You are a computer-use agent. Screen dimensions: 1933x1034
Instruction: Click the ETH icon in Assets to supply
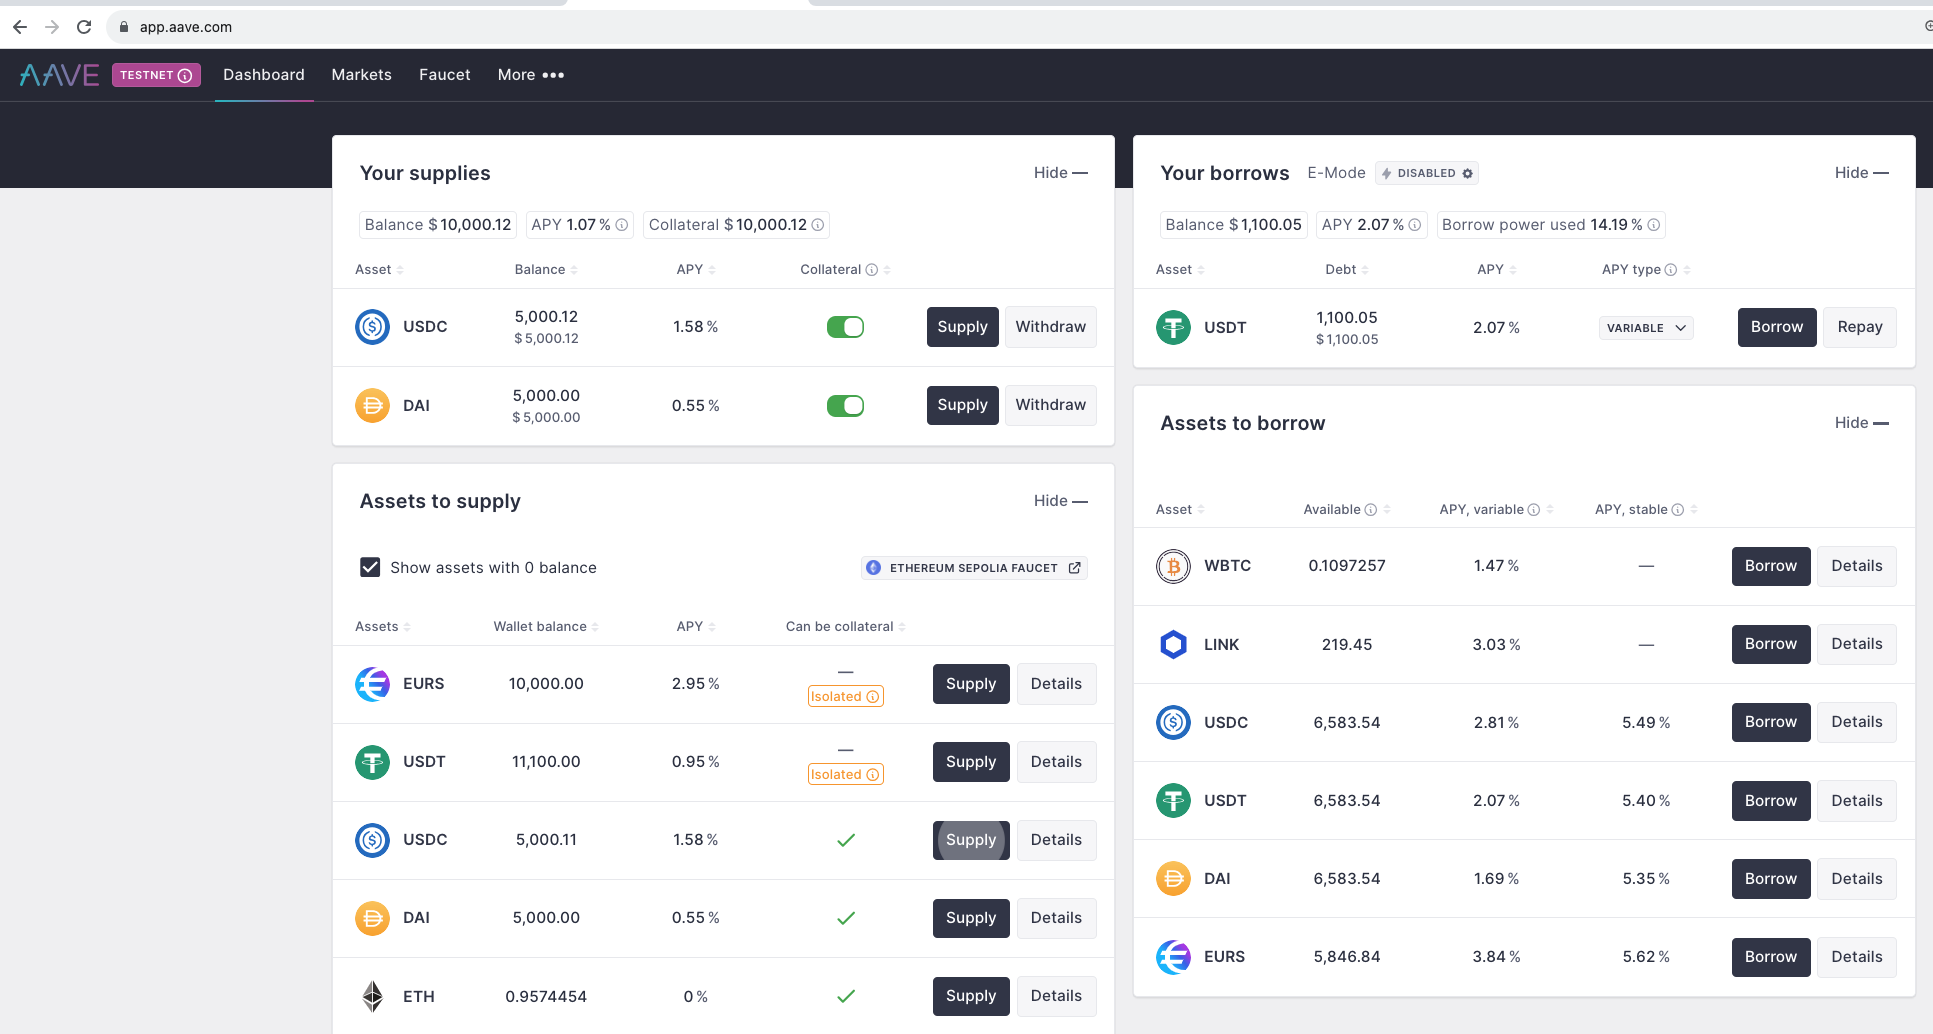(x=372, y=996)
